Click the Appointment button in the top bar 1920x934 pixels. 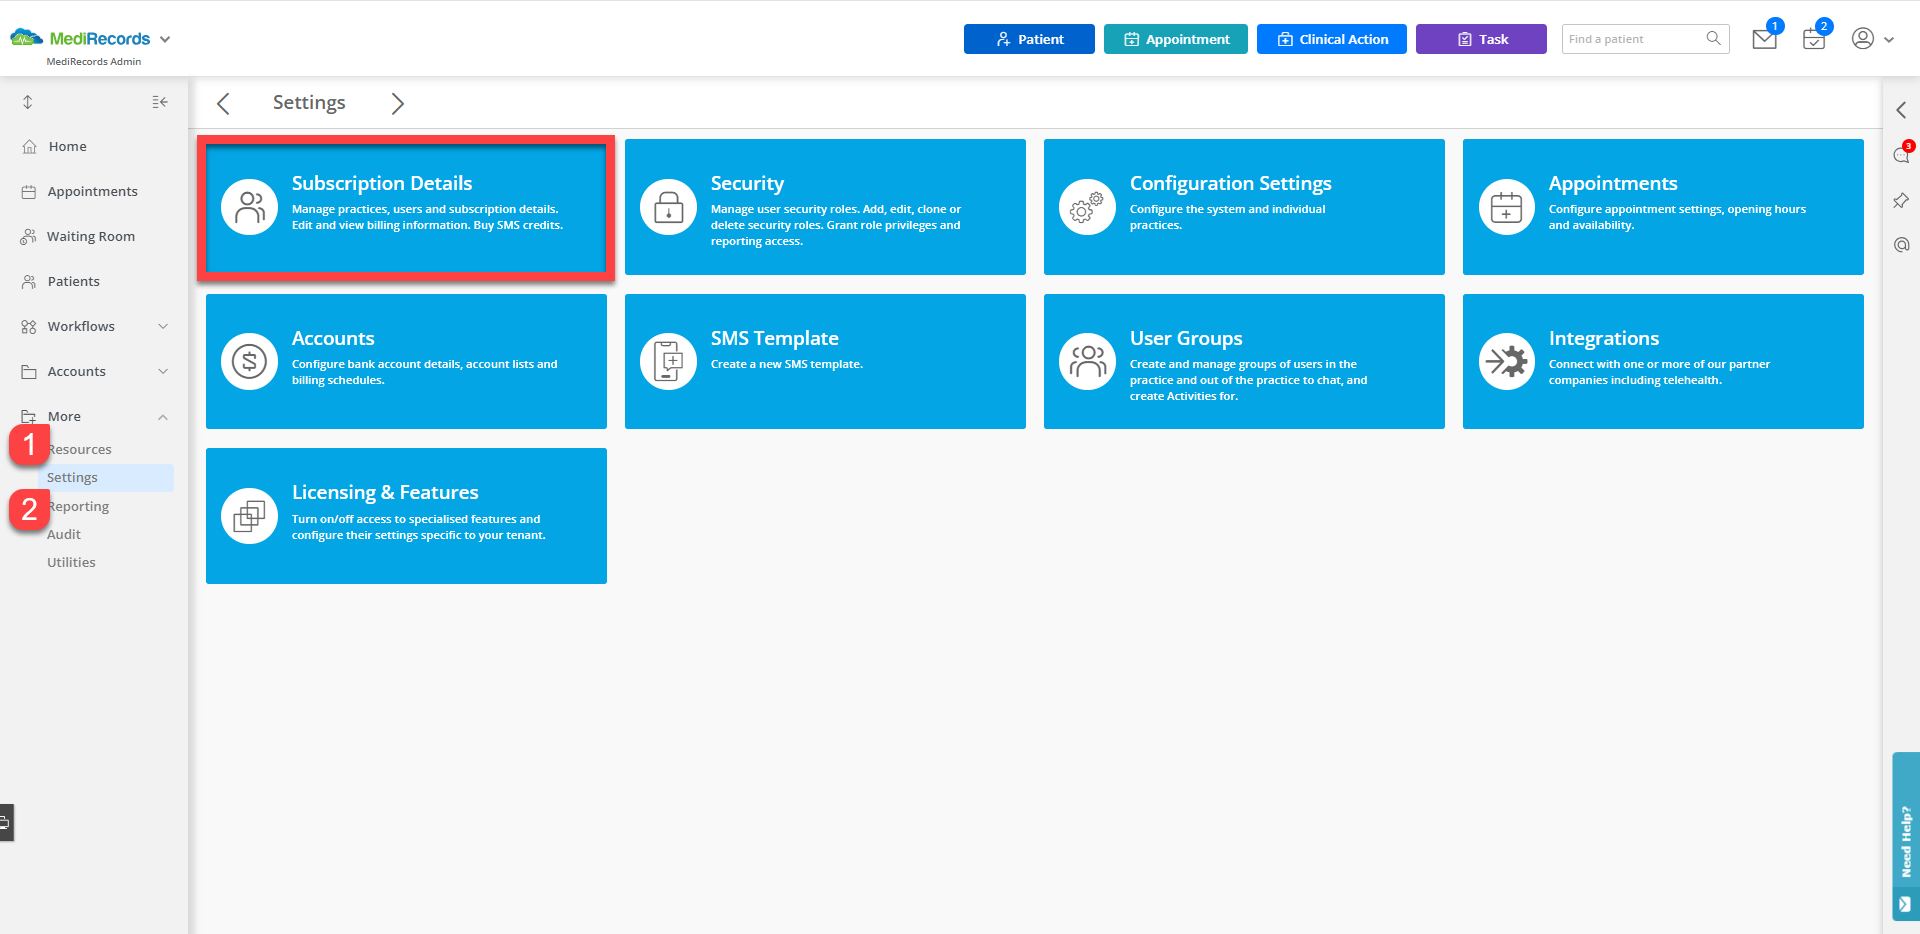pos(1175,39)
